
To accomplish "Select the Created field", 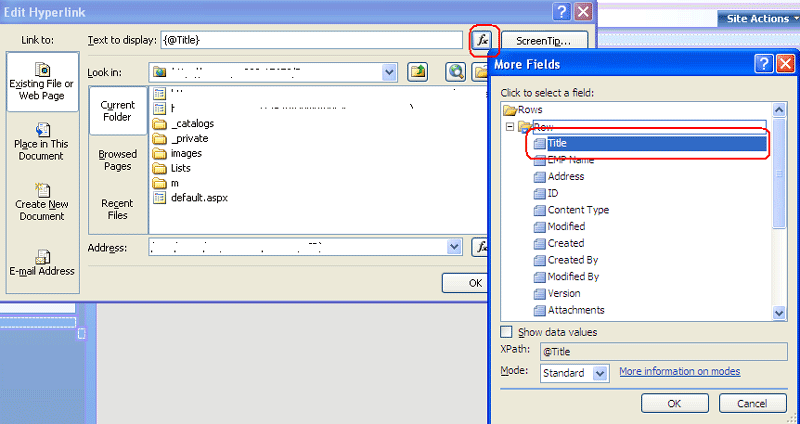I will coord(559,243).
